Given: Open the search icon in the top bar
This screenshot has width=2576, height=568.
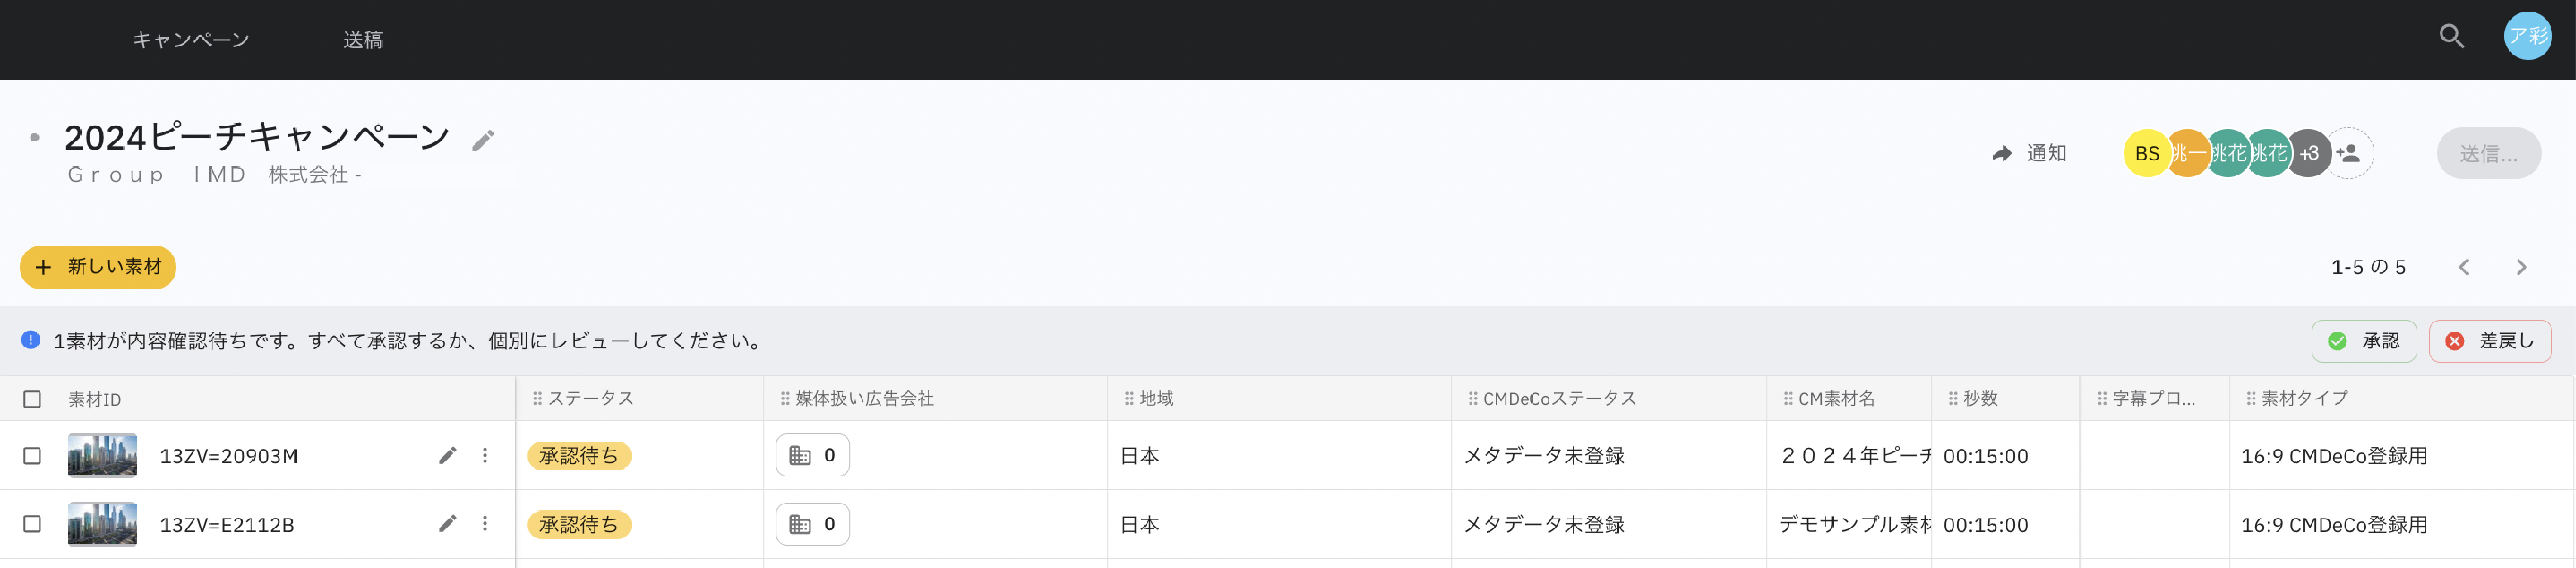Looking at the screenshot, I should (2453, 35).
